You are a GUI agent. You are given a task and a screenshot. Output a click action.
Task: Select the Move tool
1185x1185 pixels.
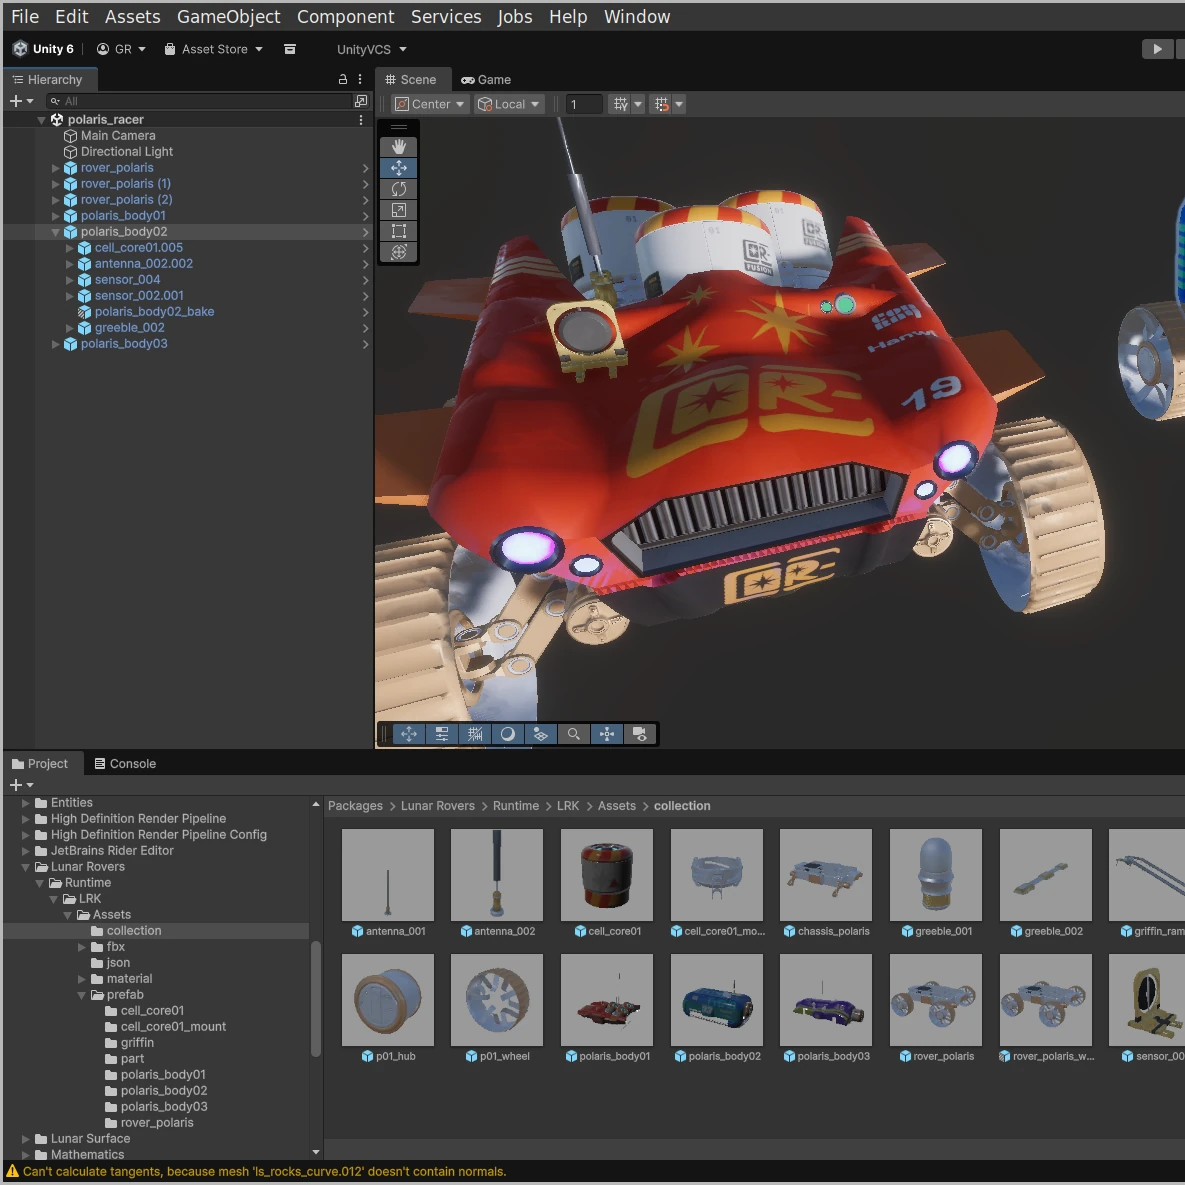pyautogui.click(x=398, y=168)
